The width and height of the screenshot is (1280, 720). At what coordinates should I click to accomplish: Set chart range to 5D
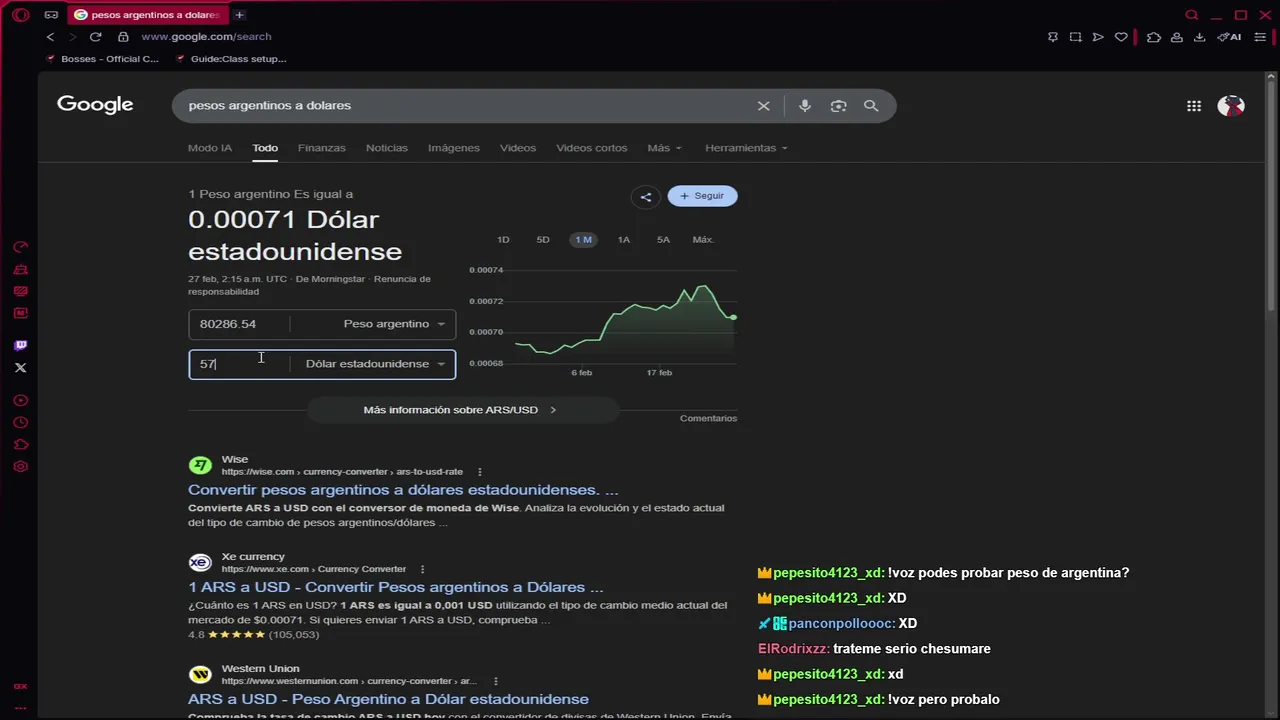pyautogui.click(x=543, y=240)
